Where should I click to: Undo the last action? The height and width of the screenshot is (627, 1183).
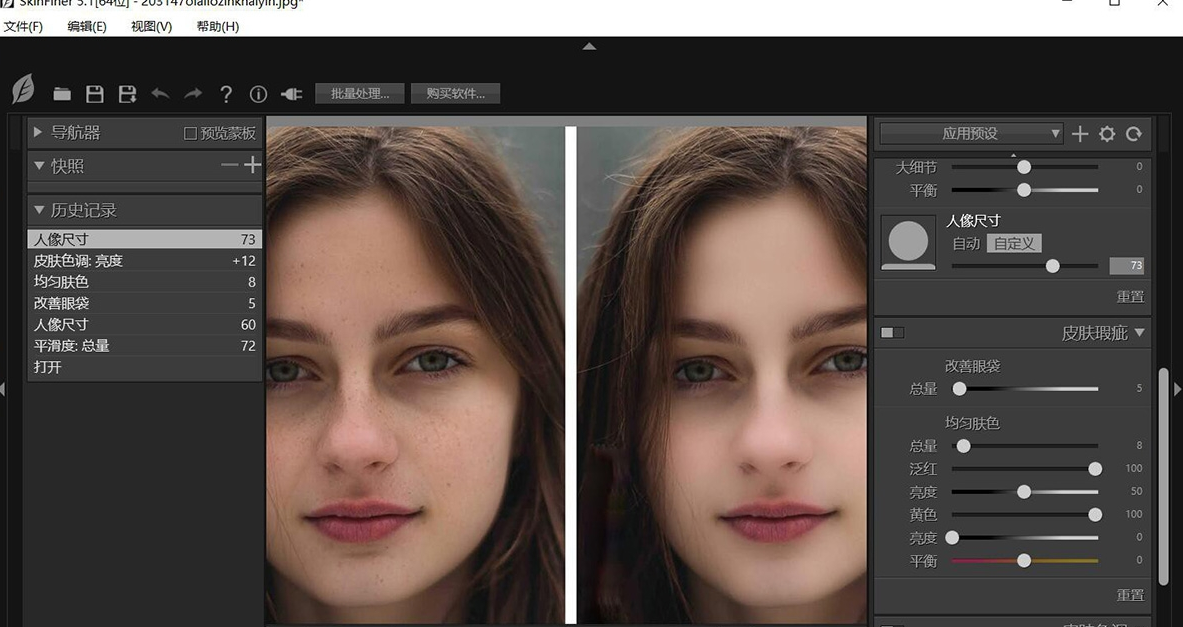[160, 94]
